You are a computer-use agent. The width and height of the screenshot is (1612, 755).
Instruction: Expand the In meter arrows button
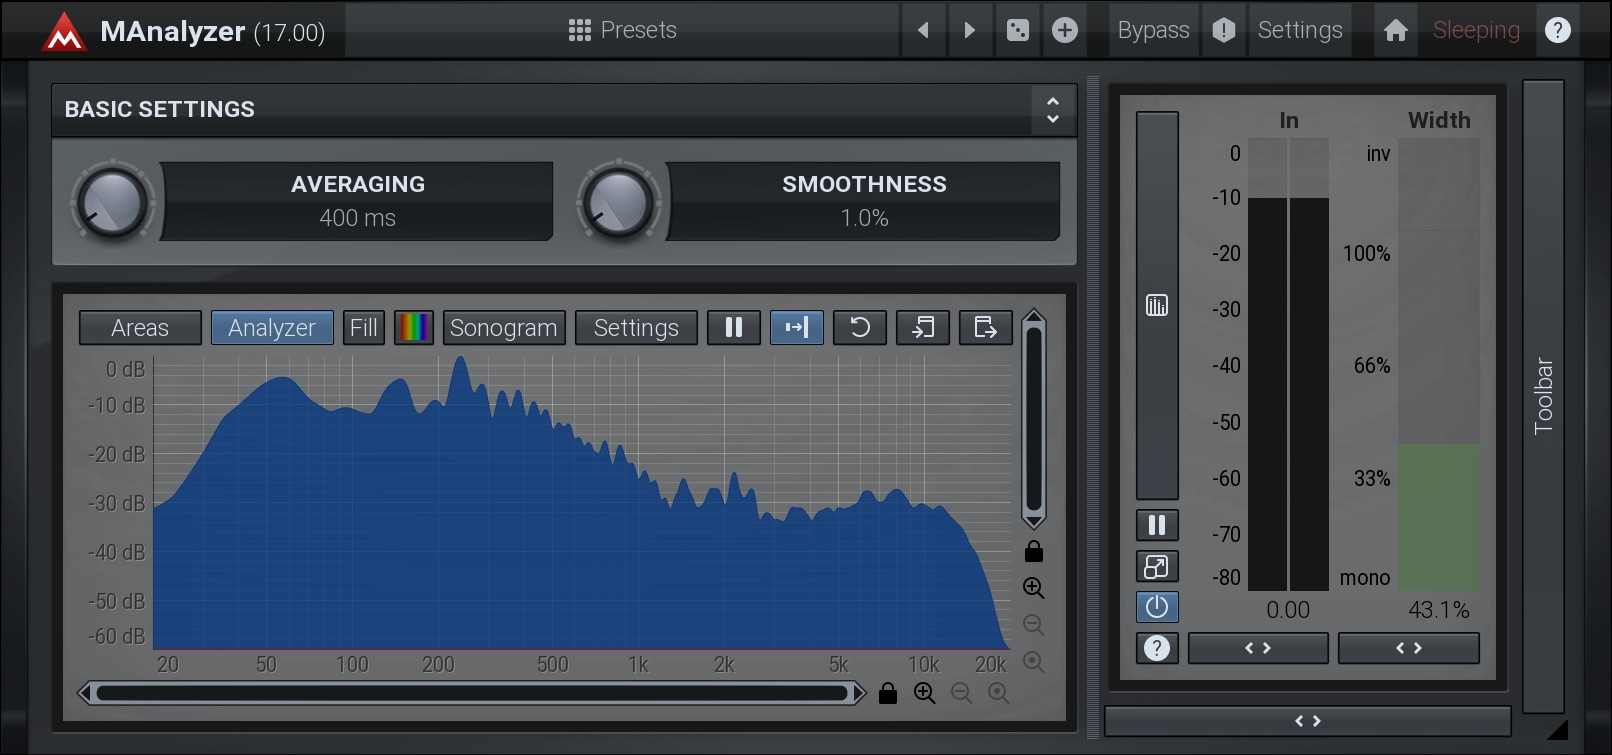click(1258, 648)
